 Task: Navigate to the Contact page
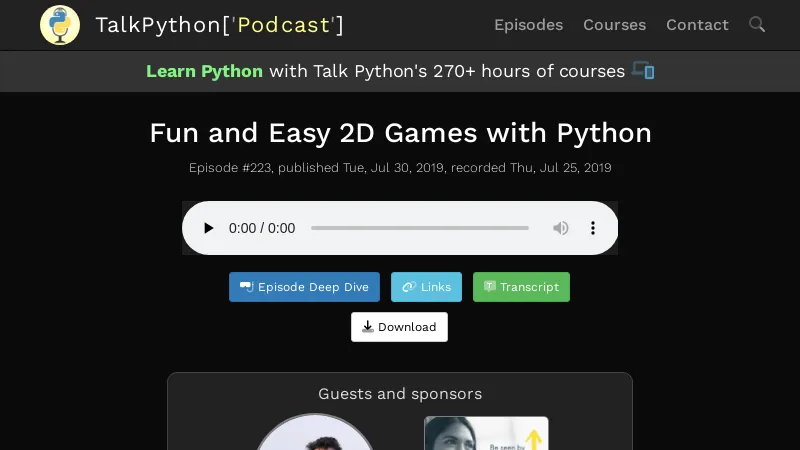coord(697,25)
